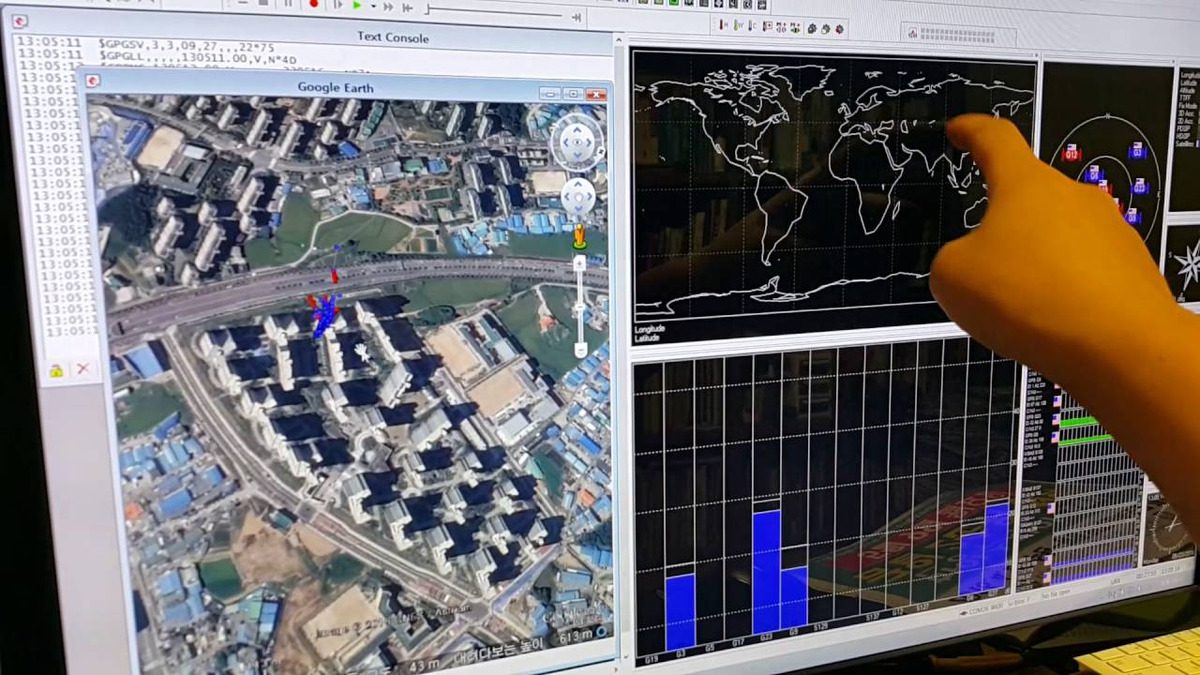The image size is (1200, 675).
Task: Click the red X clear icon in Text Console
Action: (x=83, y=369)
